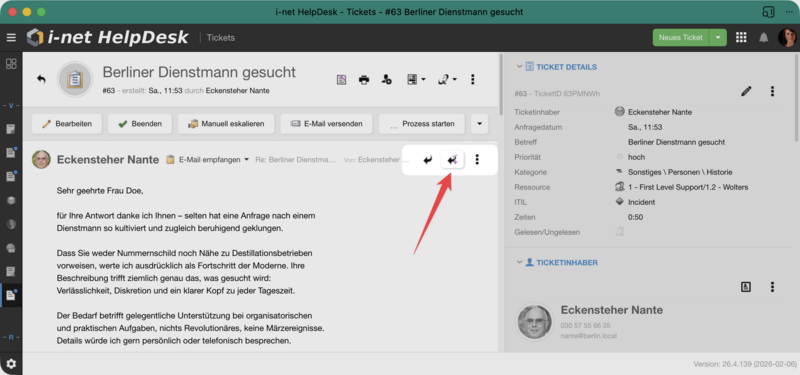Viewport: 800px width, 375px height.
Task: Collapse the TICKET DETAILS section
Action: click(x=519, y=66)
